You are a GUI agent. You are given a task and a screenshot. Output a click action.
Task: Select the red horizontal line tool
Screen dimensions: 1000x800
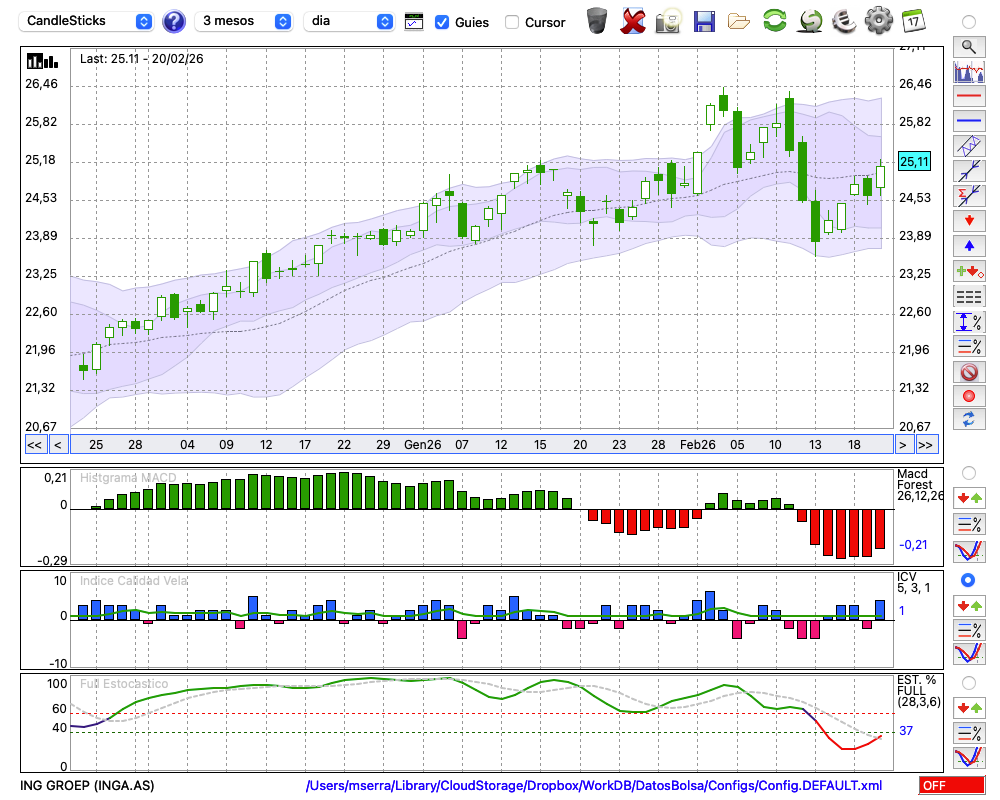coord(969,96)
